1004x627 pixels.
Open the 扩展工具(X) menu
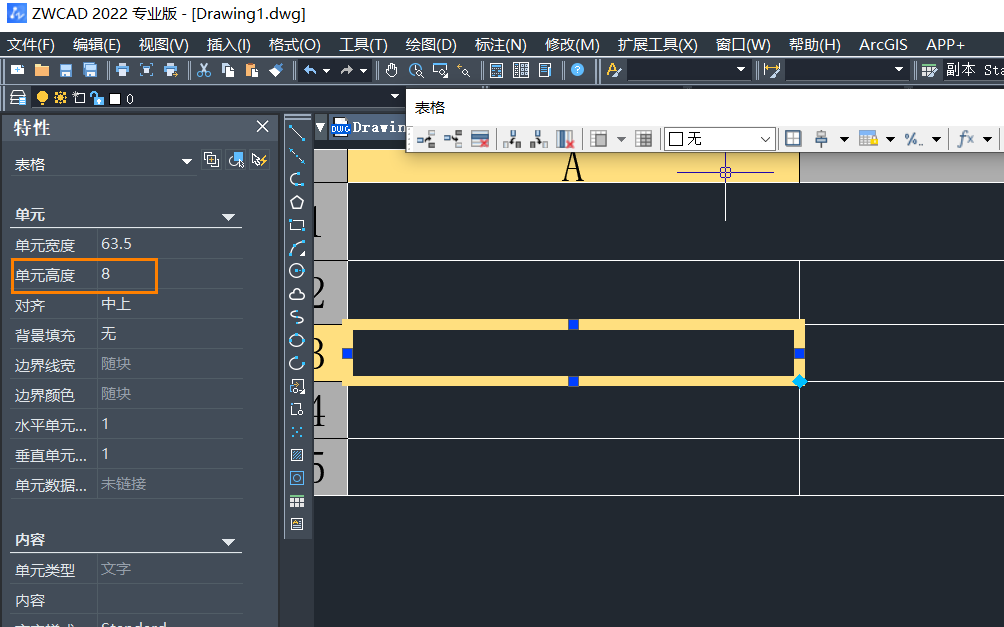pyautogui.click(x=658, y=45)
